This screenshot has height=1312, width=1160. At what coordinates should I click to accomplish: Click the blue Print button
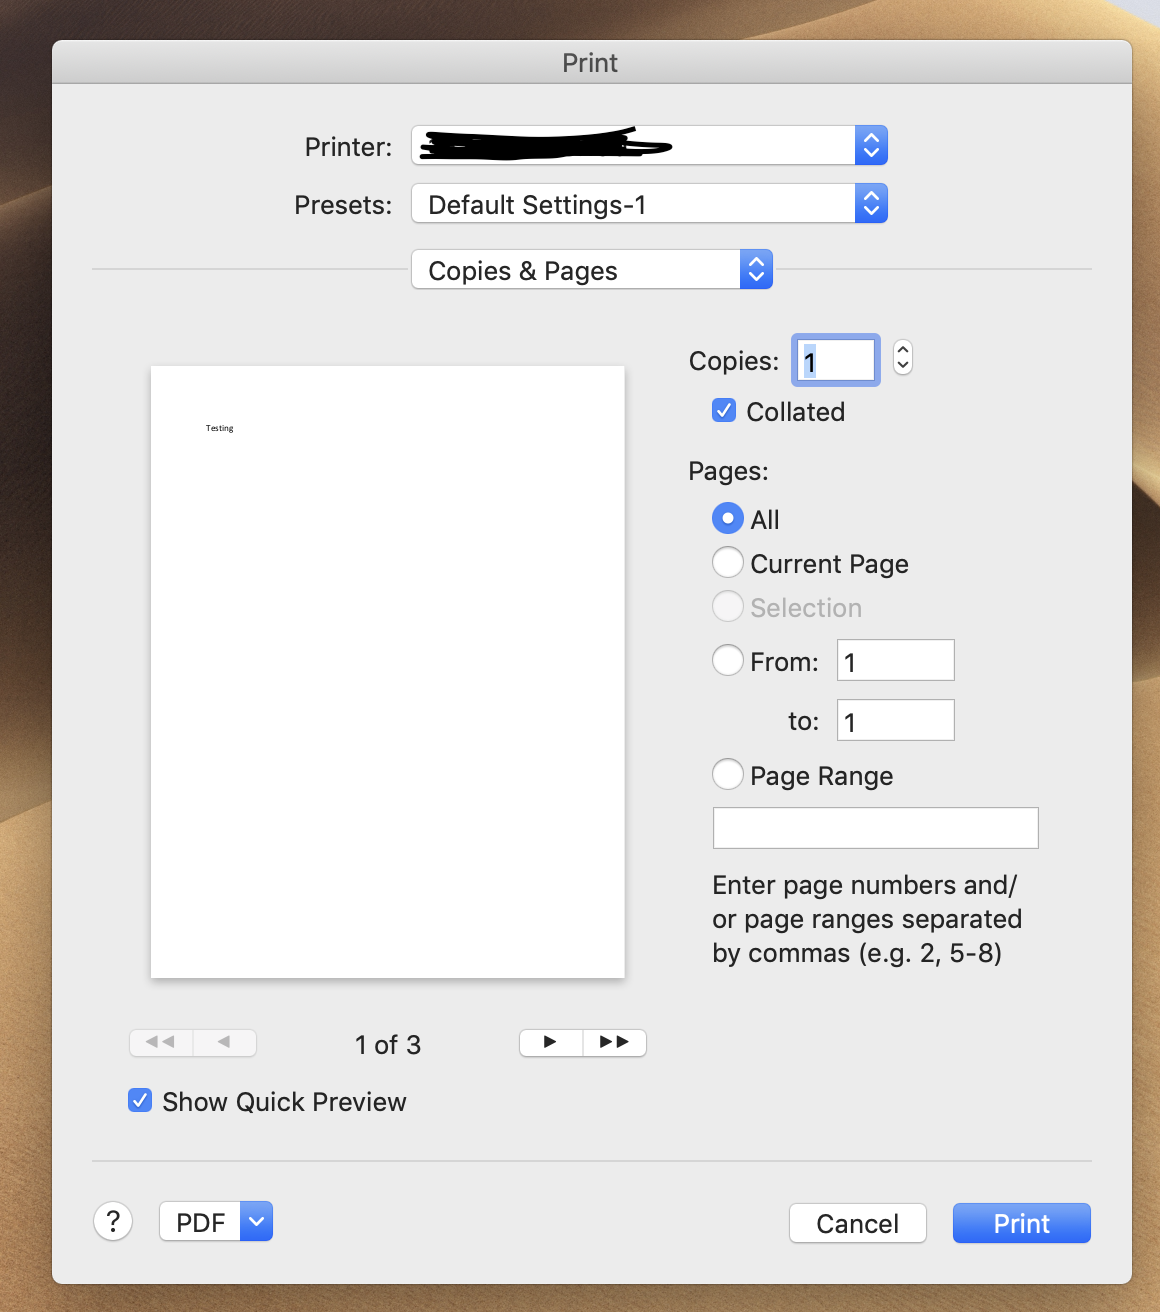pyautogui.click(x=1022, y=1223)
